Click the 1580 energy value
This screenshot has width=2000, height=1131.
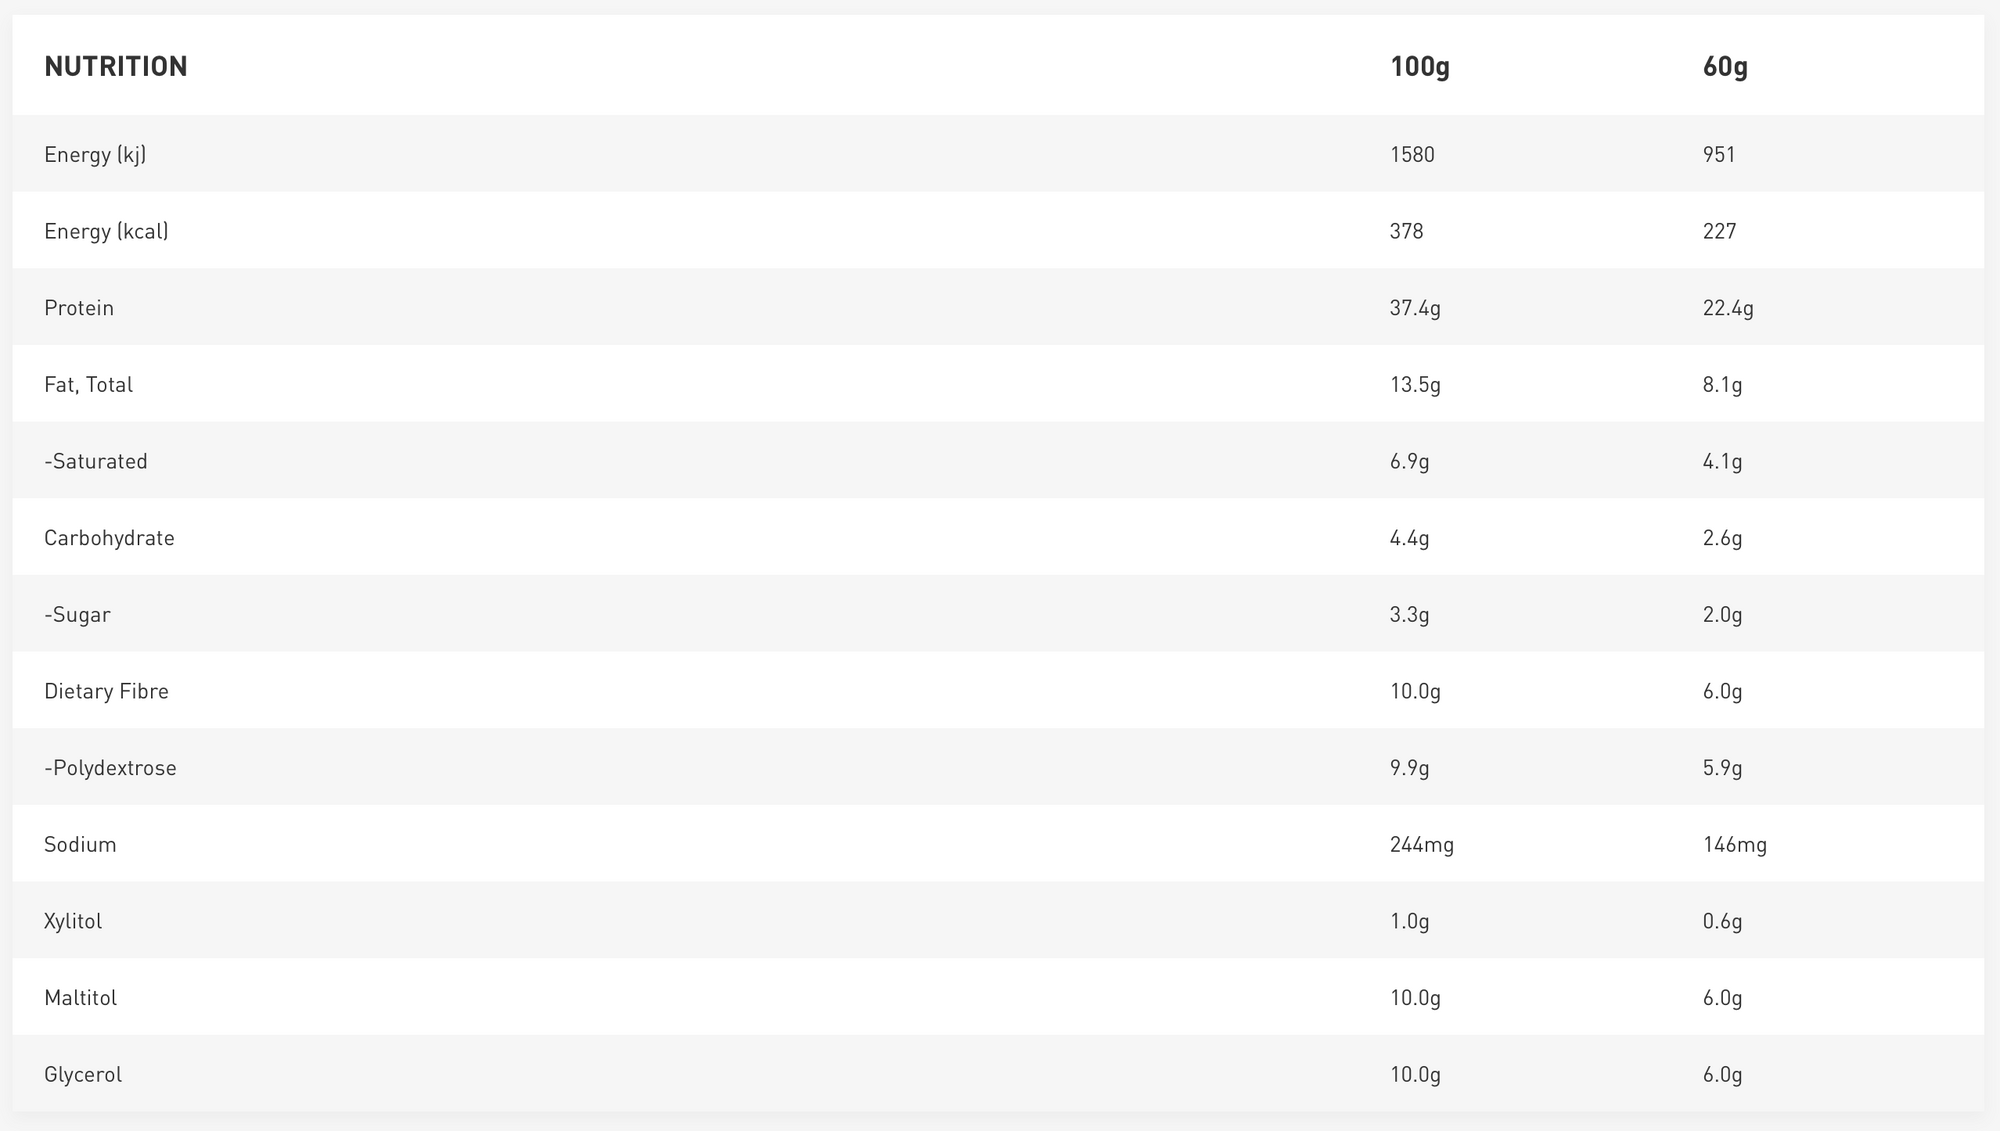click(x=1412, y=154)
